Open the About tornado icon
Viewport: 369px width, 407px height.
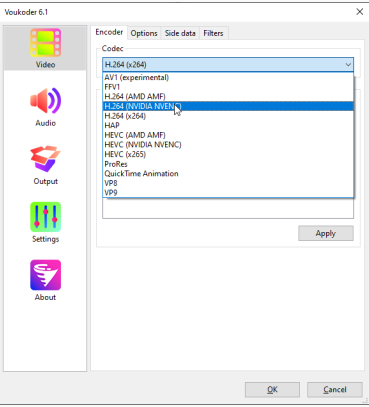tap(45, 275)
